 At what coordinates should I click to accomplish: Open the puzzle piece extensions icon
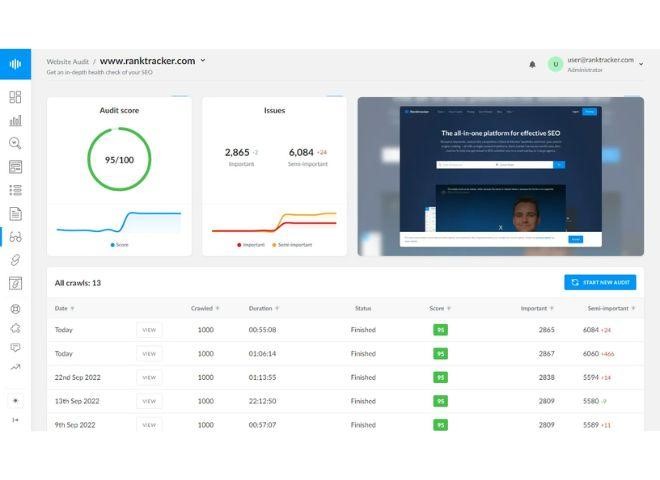coord(15,328)
